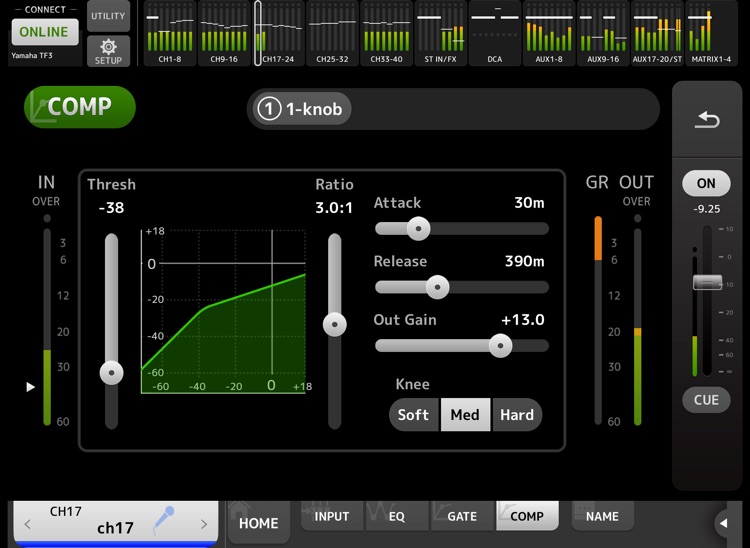
Task: Select the CH17-24 meter bank
Action: pos(278,33)
